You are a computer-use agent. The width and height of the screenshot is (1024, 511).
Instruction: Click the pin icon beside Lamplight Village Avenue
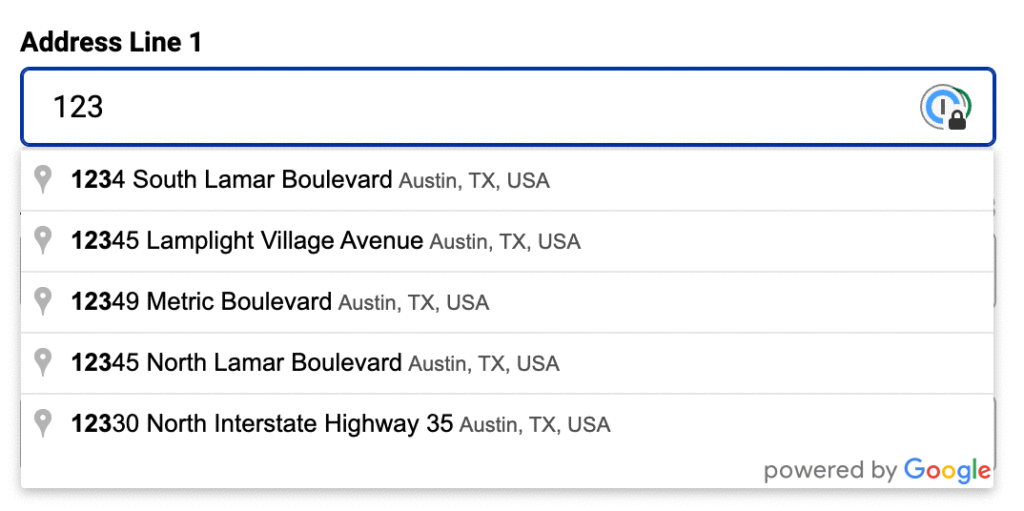tap(43, 240)
